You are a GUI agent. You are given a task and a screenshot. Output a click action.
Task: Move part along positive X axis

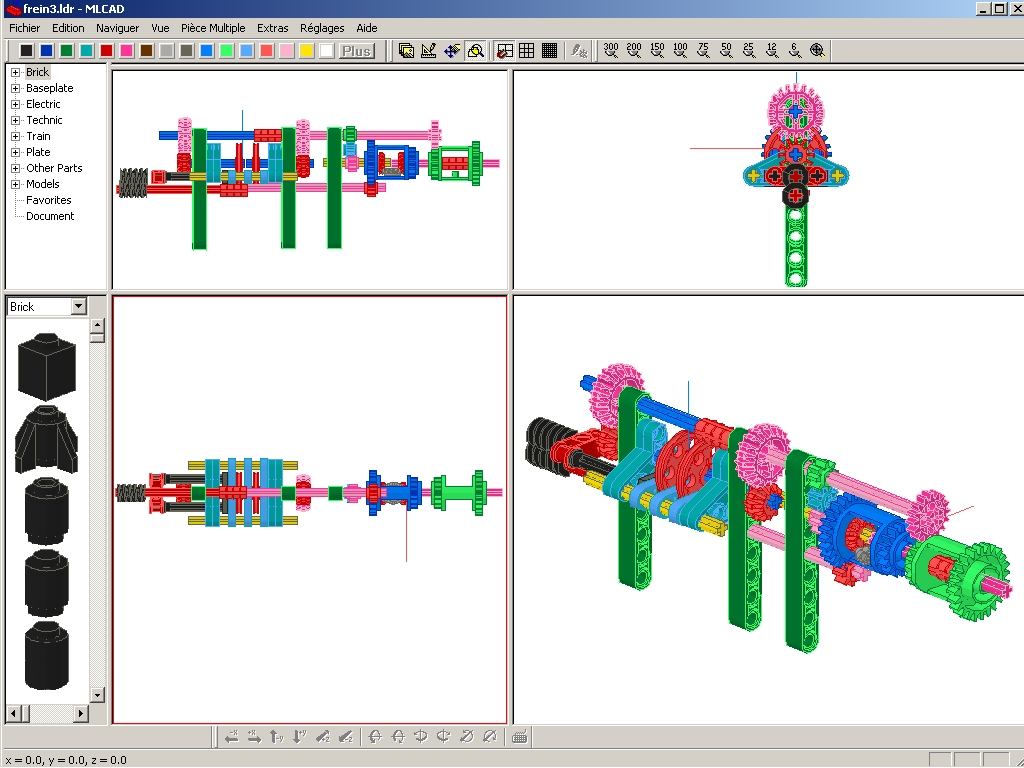tap(254, 737)
